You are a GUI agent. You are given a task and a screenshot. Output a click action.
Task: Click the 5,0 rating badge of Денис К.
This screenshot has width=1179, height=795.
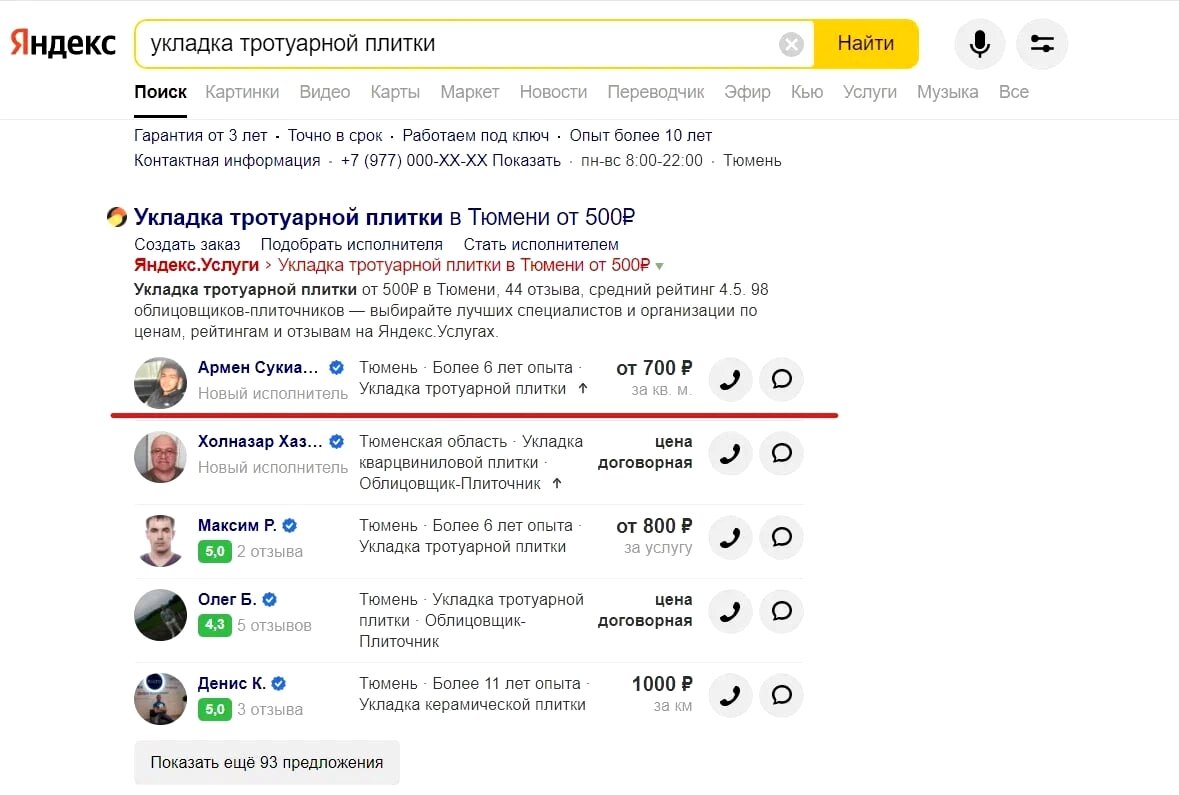click(x=214, y=709)
